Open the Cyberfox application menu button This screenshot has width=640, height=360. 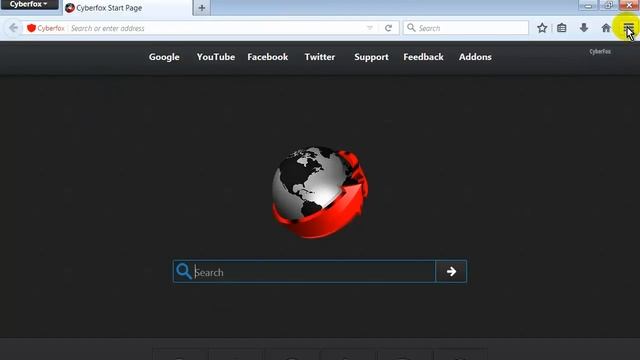29,4
